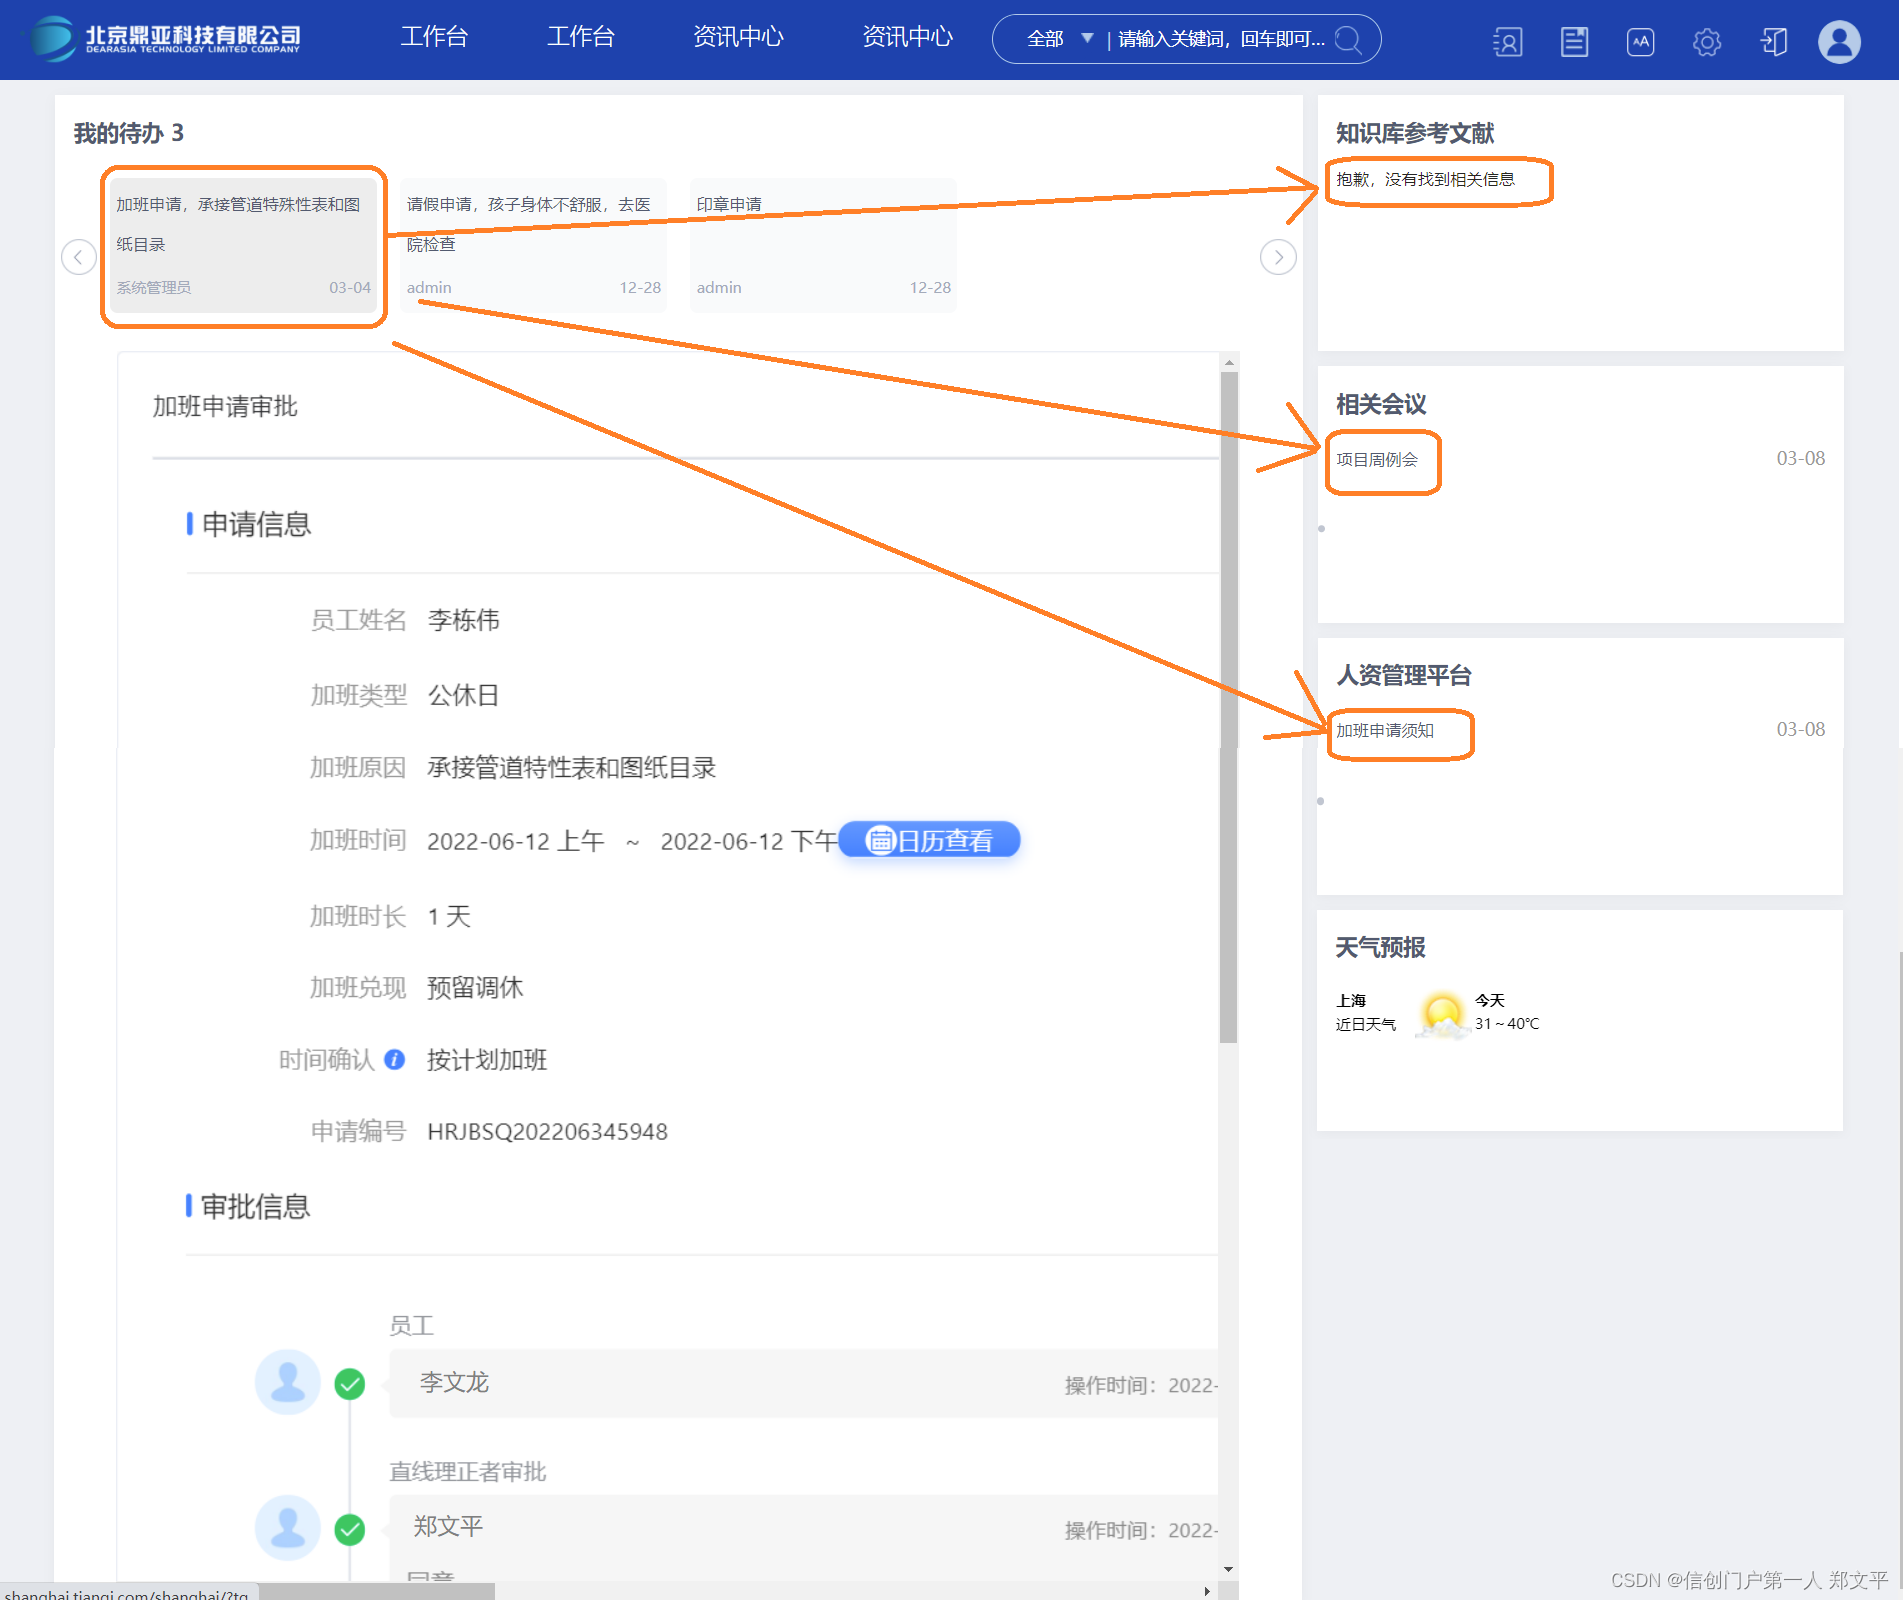The height and width of the screenshot is (1600, 1904).
Task: Click 郑文平's avatar in approval timeline
Action: 288,1527
